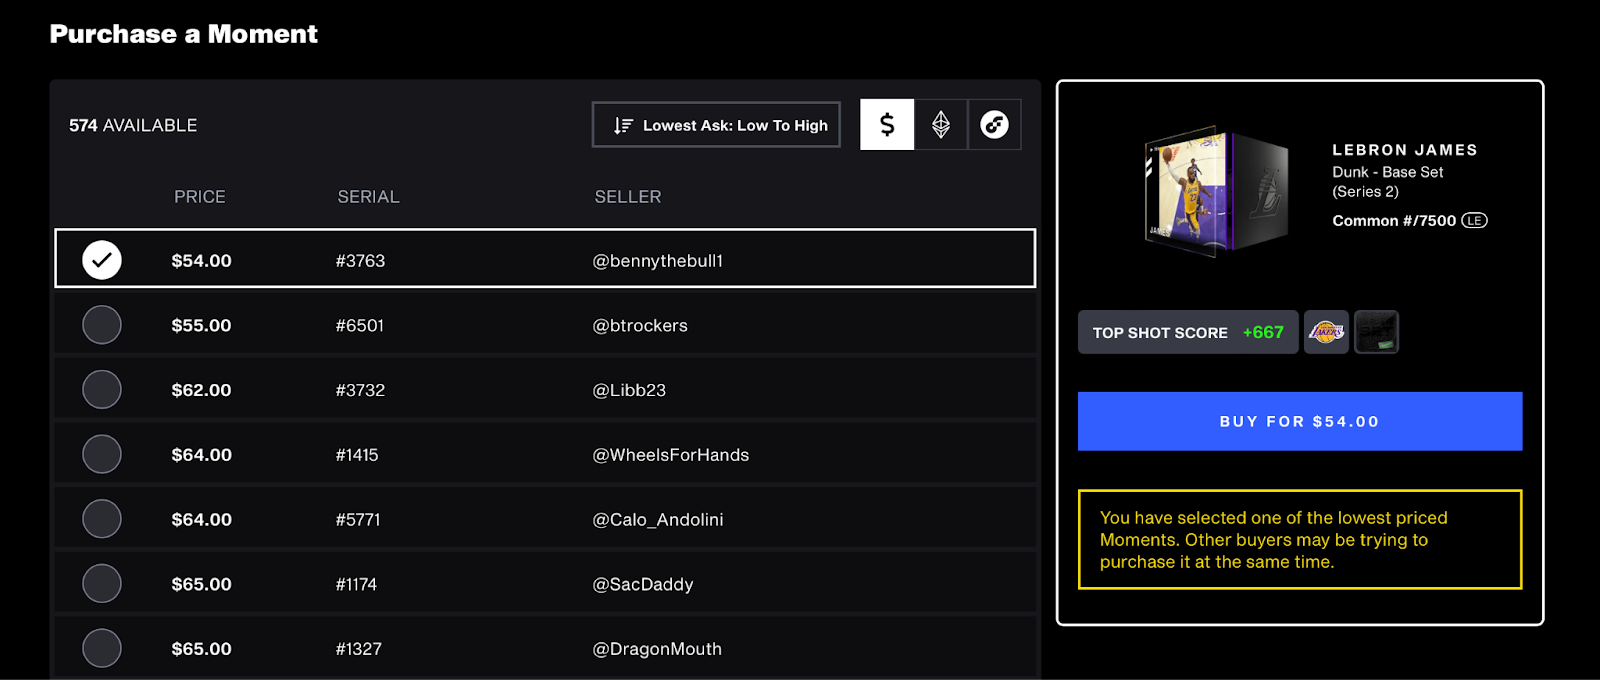Open seller @bennythebull1 profile

(x=658, y=261)
